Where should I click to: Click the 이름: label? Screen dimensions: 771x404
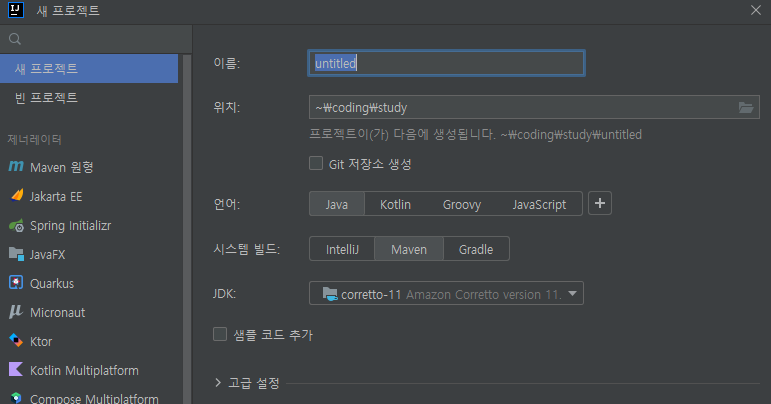click(227, 63)
